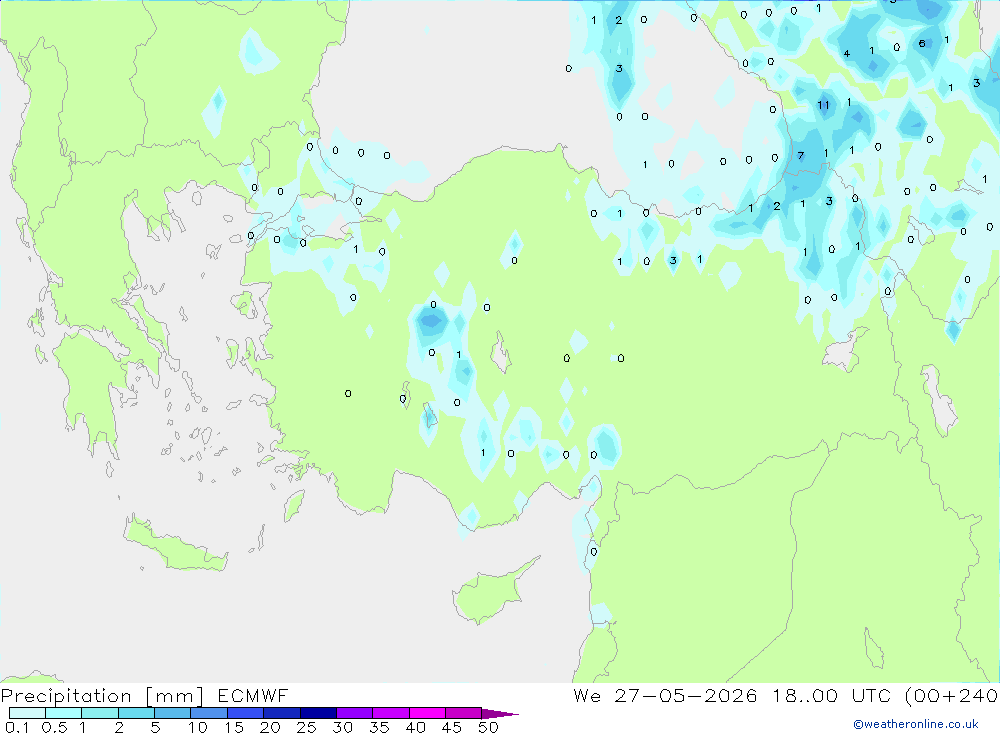
Task: Select the '50' legend scale label
Action: pos(488,727)
